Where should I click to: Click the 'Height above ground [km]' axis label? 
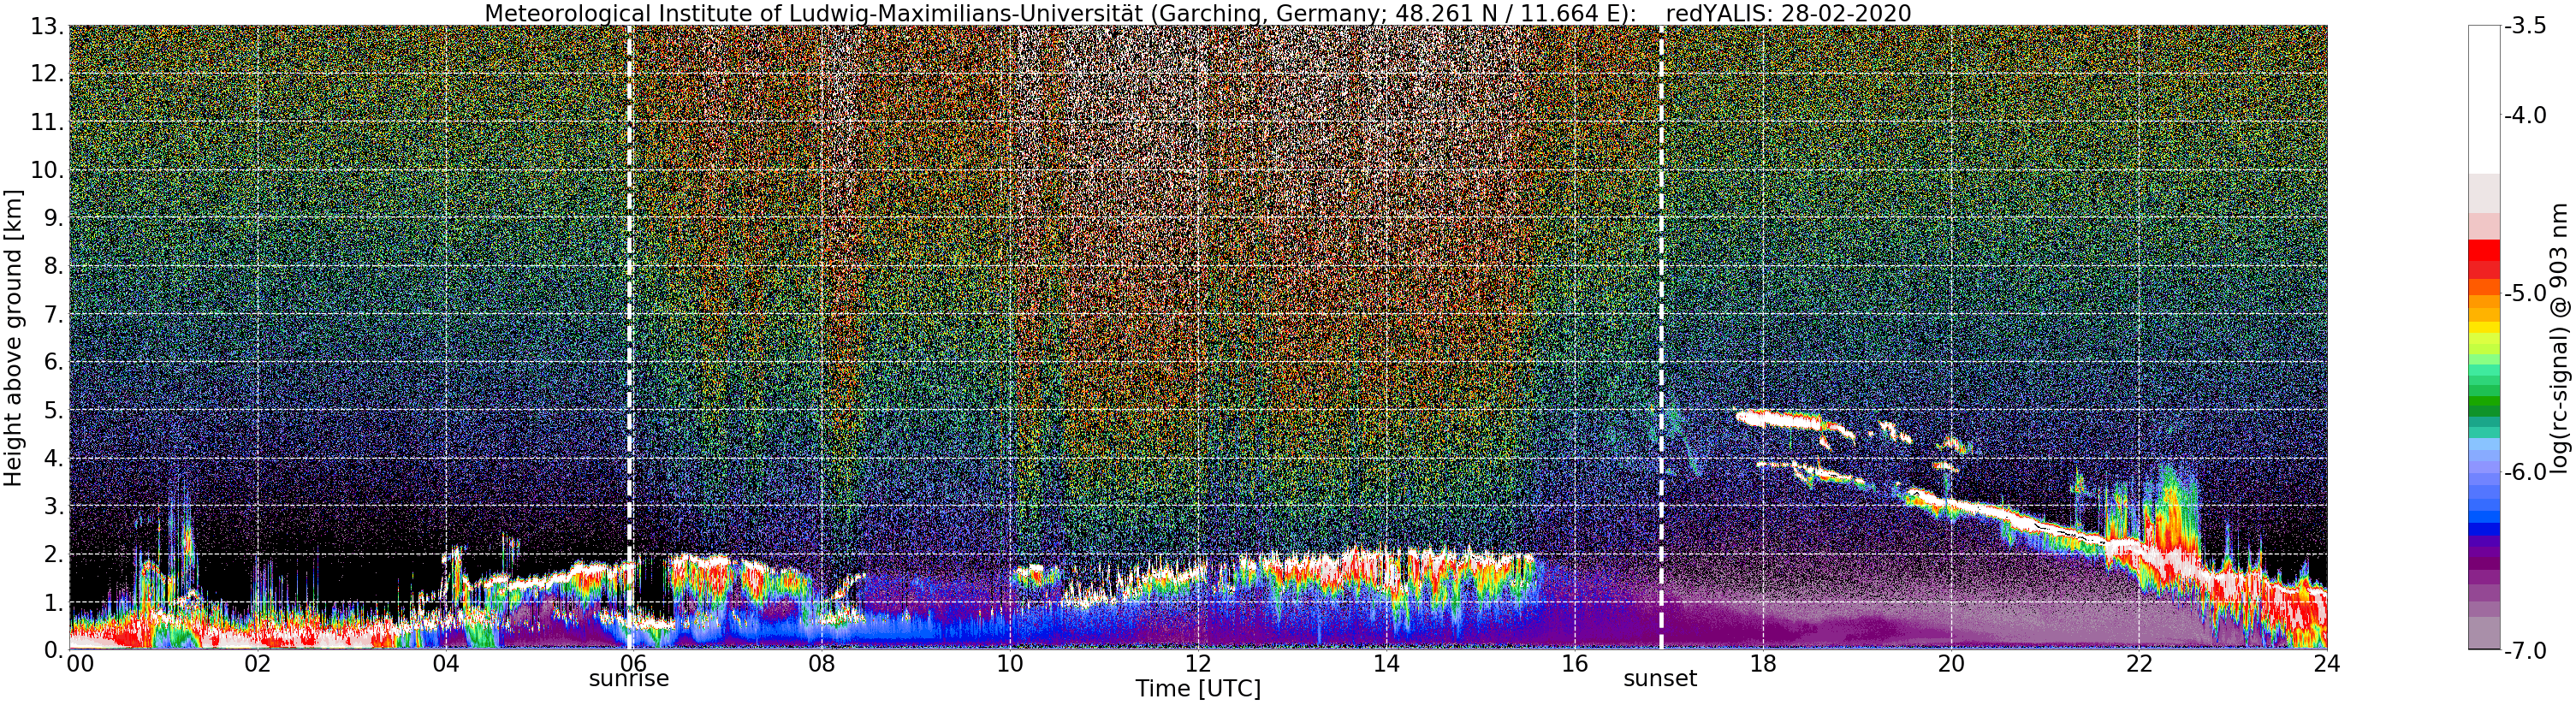(x=12, y=337)
